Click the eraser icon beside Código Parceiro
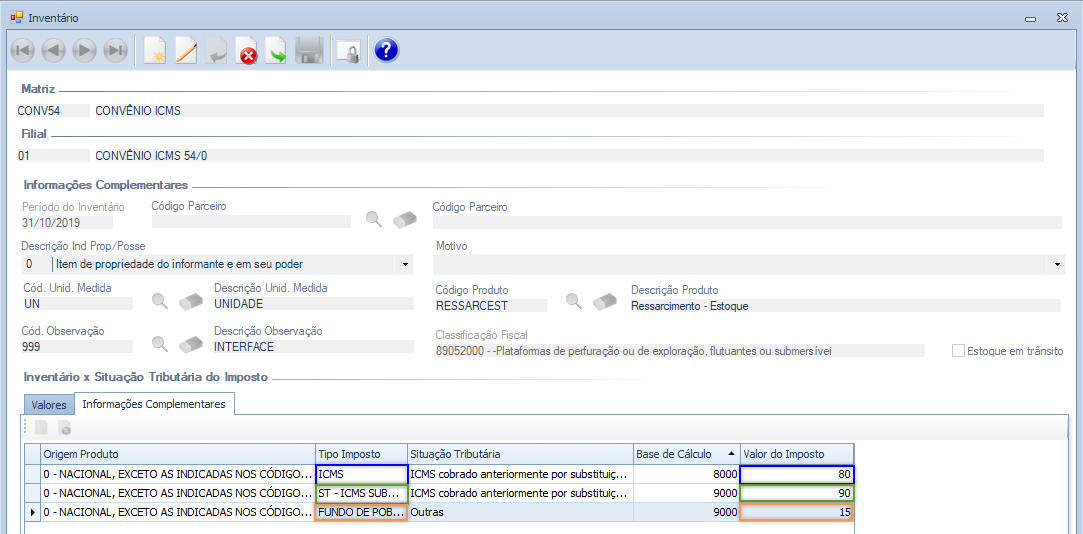1083x534 pixels. [404, 220]
